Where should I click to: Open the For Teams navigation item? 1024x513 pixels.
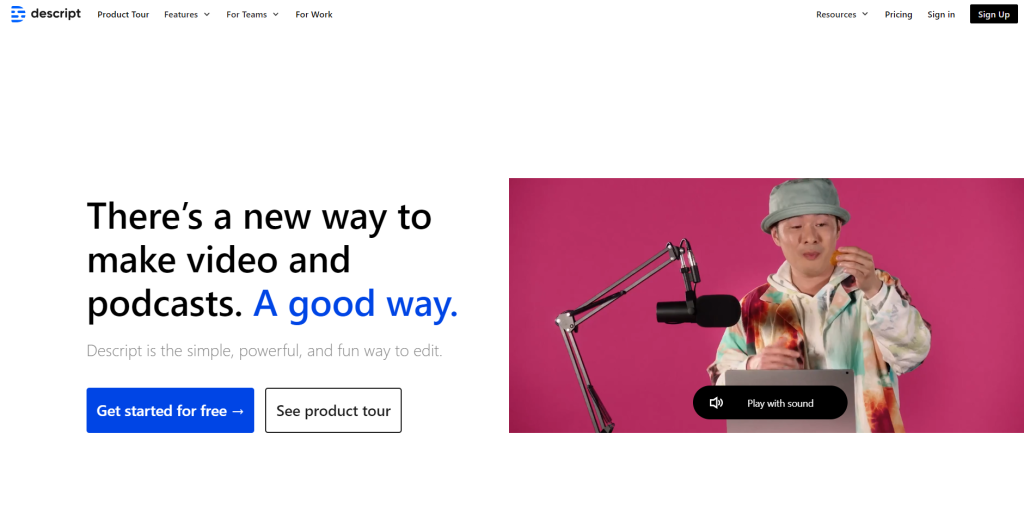point(246,15)
